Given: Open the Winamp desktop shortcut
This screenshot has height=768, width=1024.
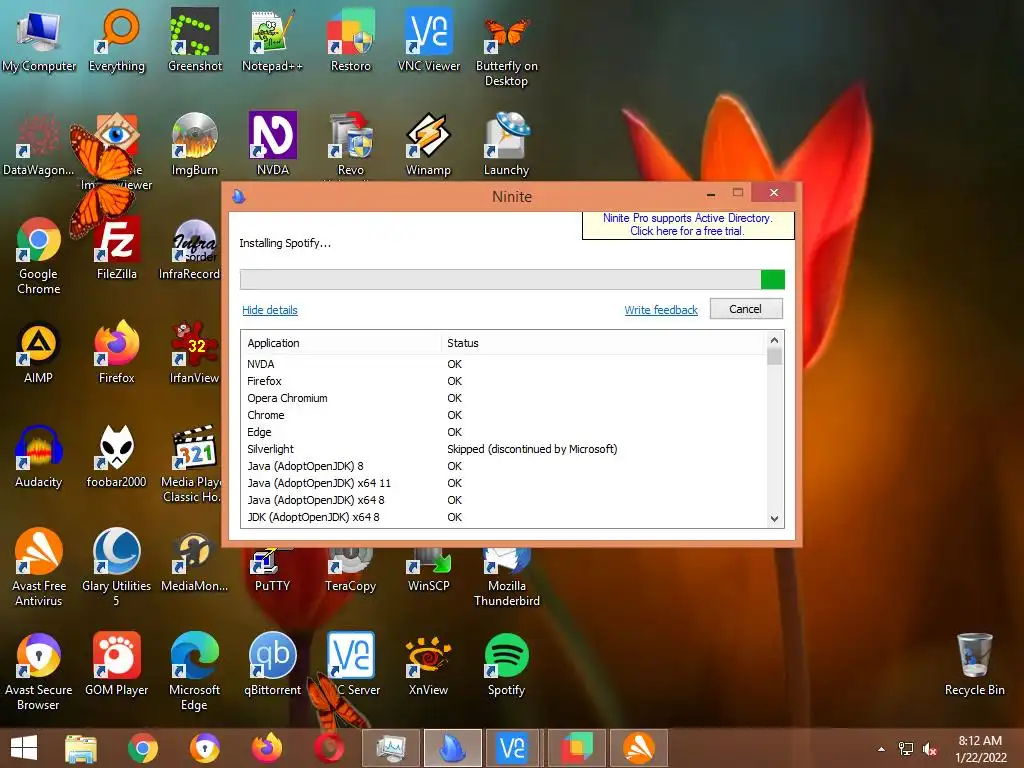Looking at the screenshot, I should coord(428,144).
